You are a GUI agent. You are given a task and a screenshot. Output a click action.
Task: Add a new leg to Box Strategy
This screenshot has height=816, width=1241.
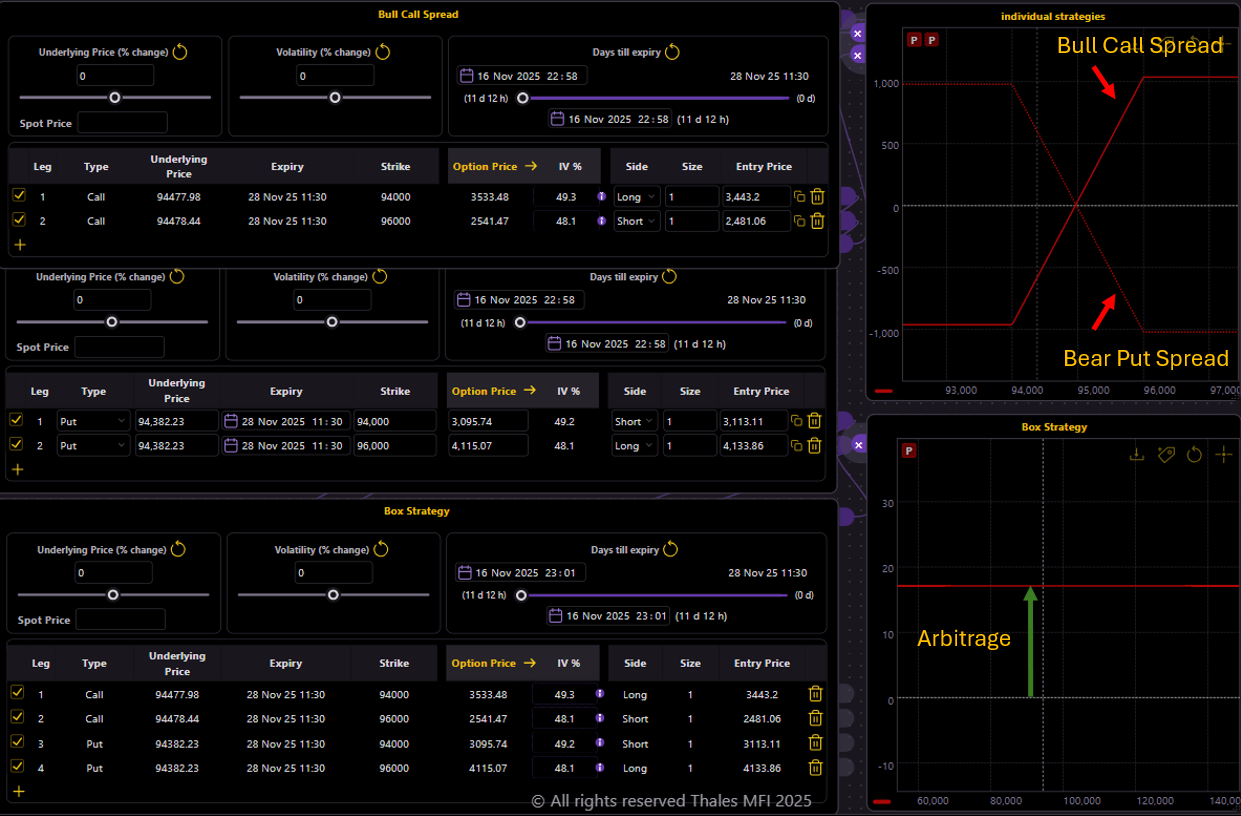coord(17,791)
